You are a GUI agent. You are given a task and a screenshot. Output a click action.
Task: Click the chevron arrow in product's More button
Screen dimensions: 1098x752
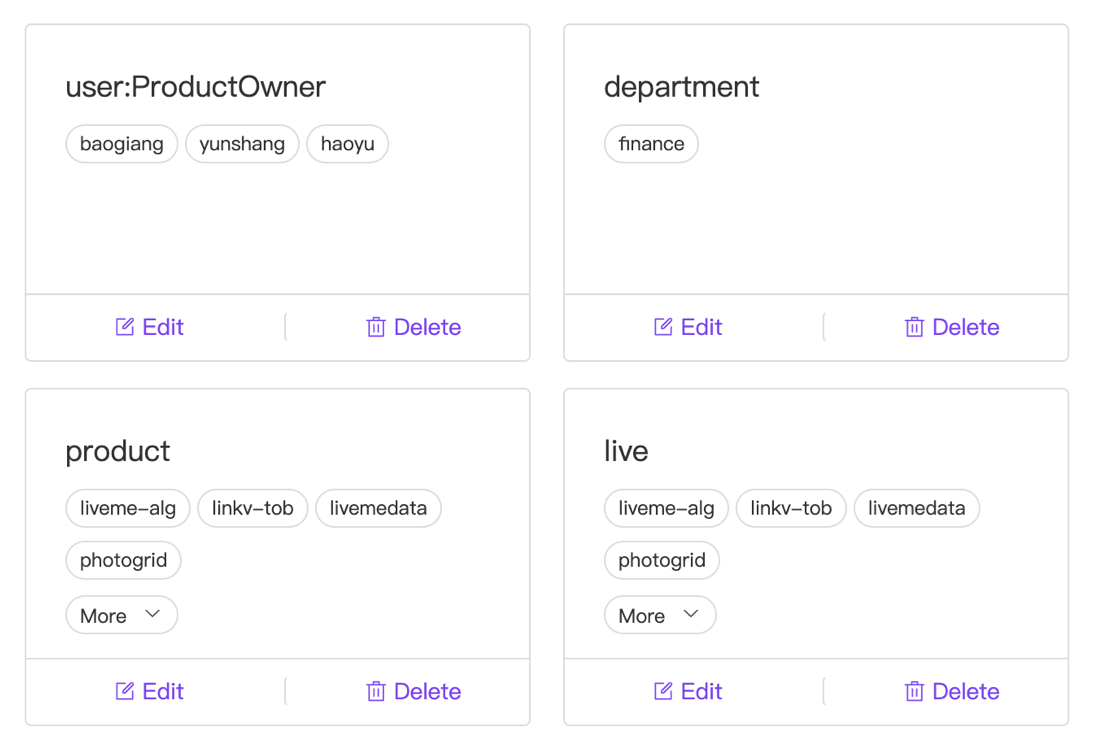click(x=153, y=614)
